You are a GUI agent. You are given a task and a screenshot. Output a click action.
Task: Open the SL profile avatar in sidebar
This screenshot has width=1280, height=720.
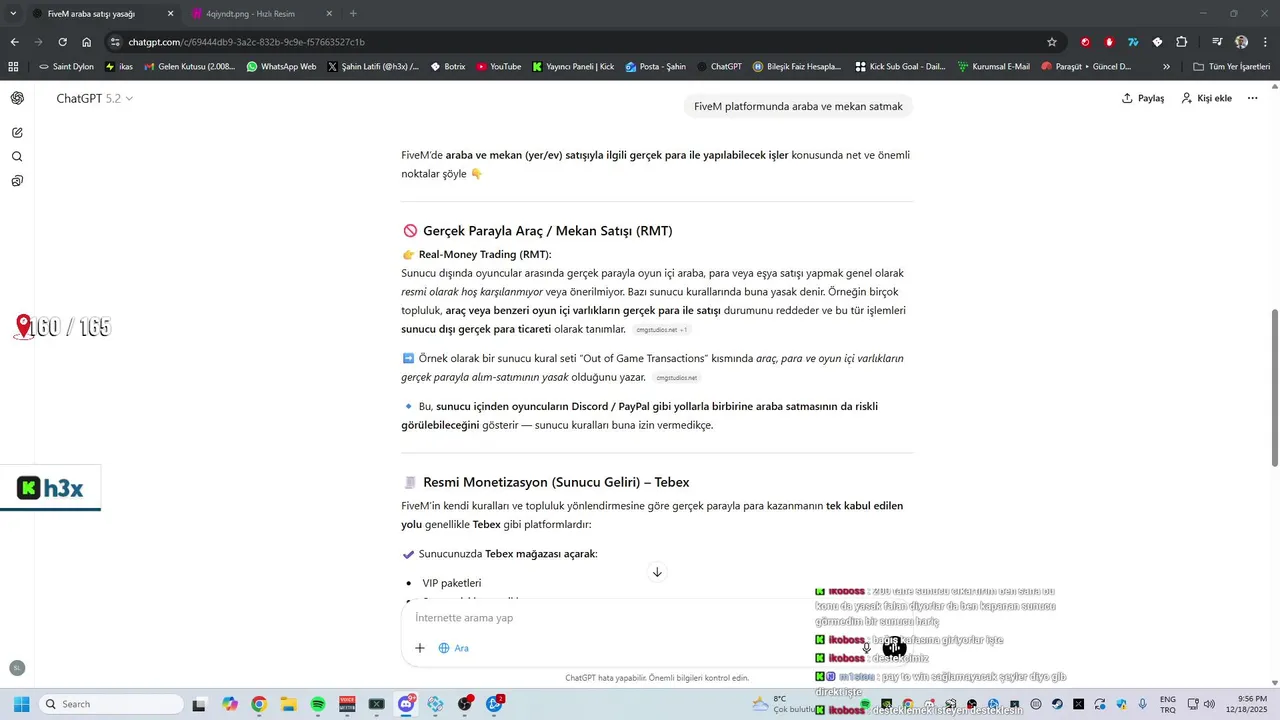pos(17,667)
